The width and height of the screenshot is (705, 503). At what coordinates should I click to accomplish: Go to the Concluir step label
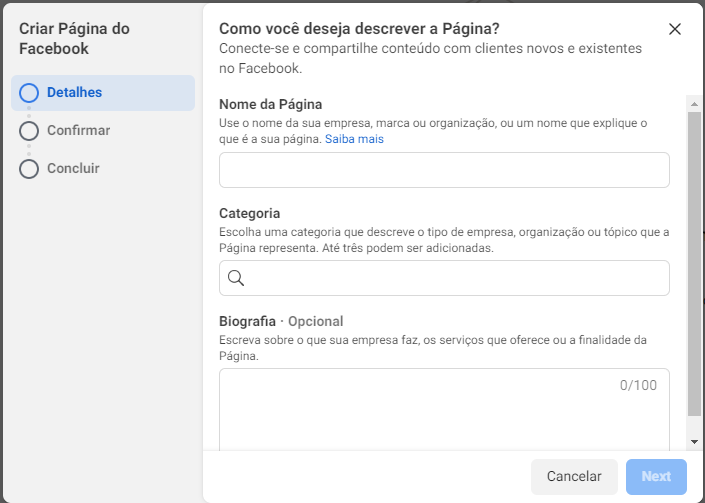click(73, 169)
